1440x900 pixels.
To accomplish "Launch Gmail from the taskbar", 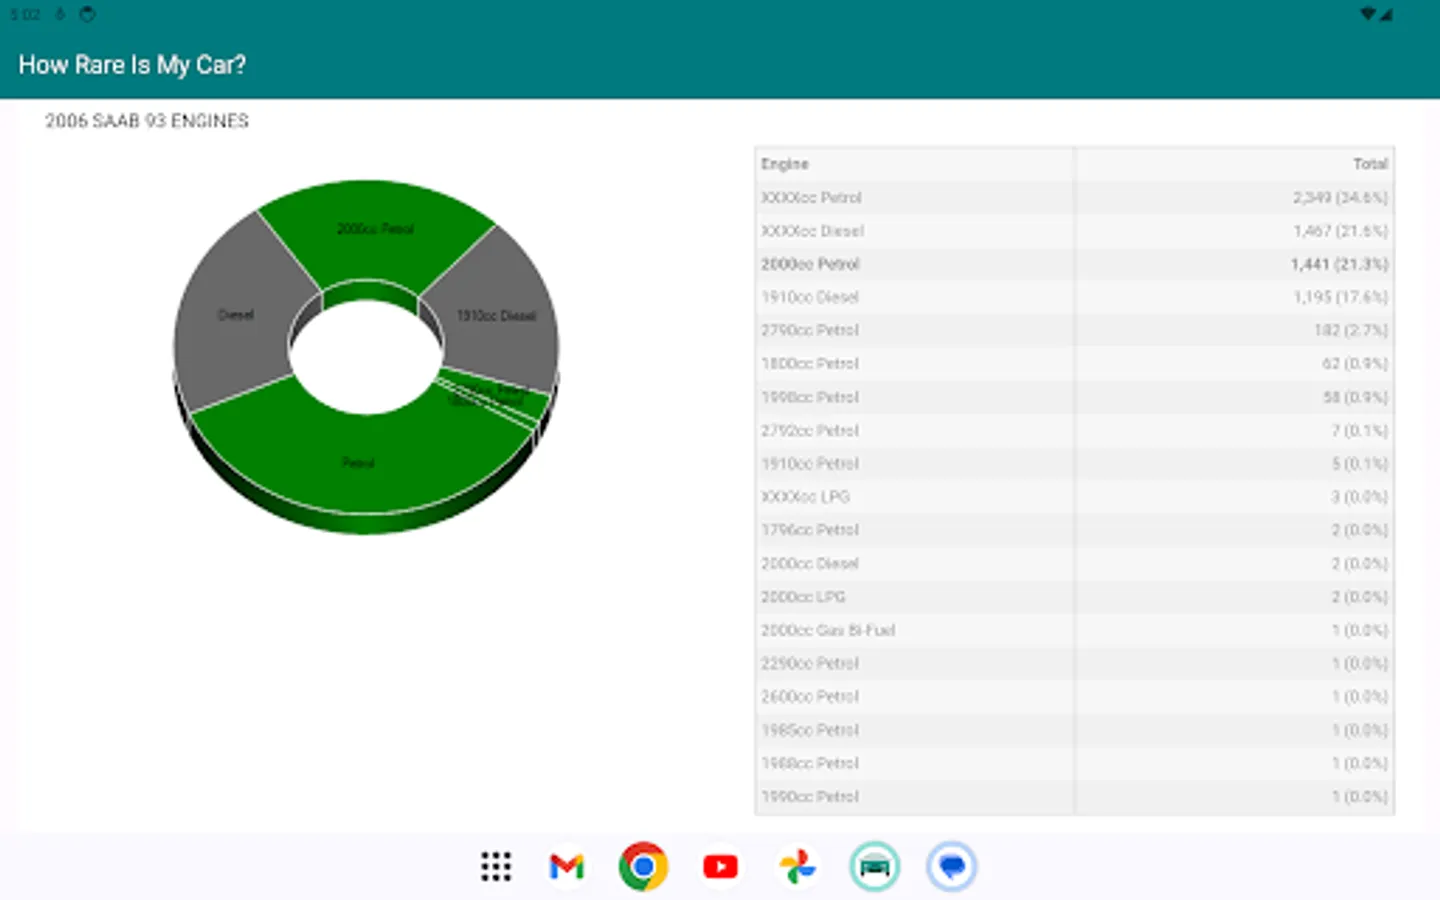I will pyautogui.click(x=567, y=866).
